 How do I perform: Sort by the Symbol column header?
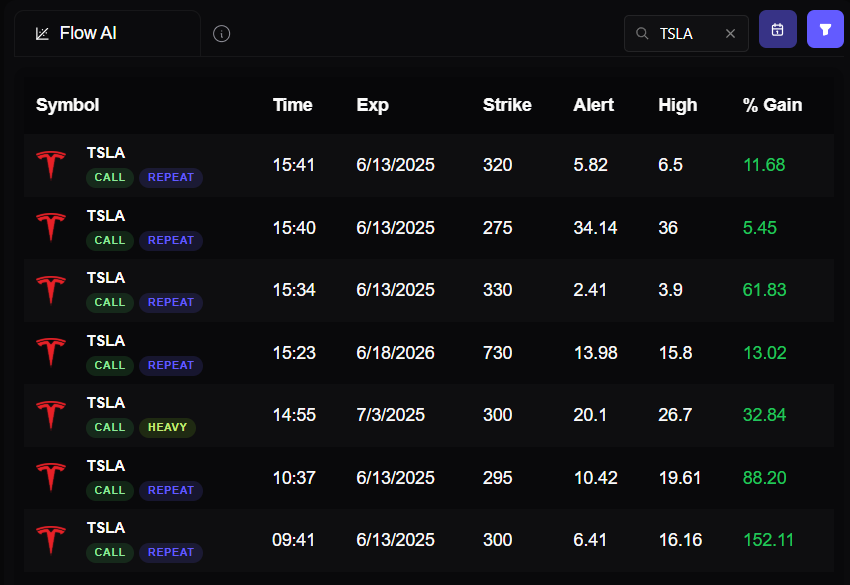coord(67,105)
